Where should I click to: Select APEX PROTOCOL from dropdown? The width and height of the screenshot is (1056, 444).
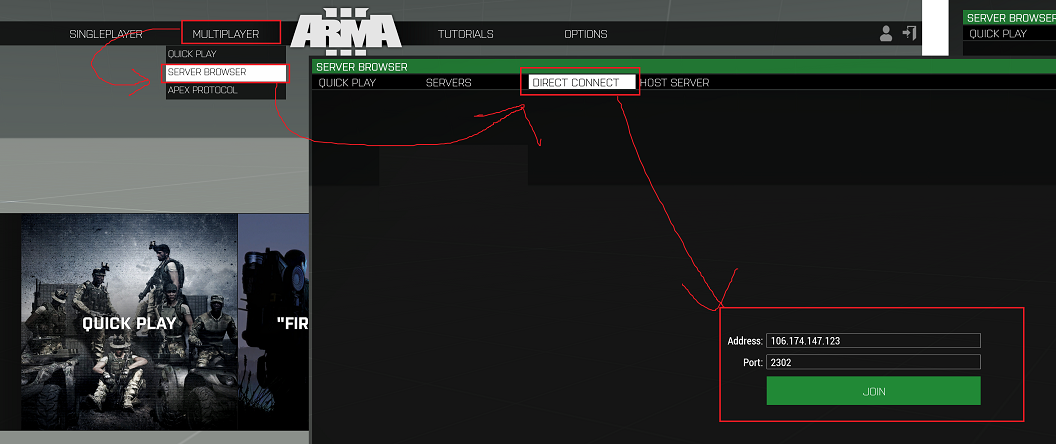coord(226,90)
